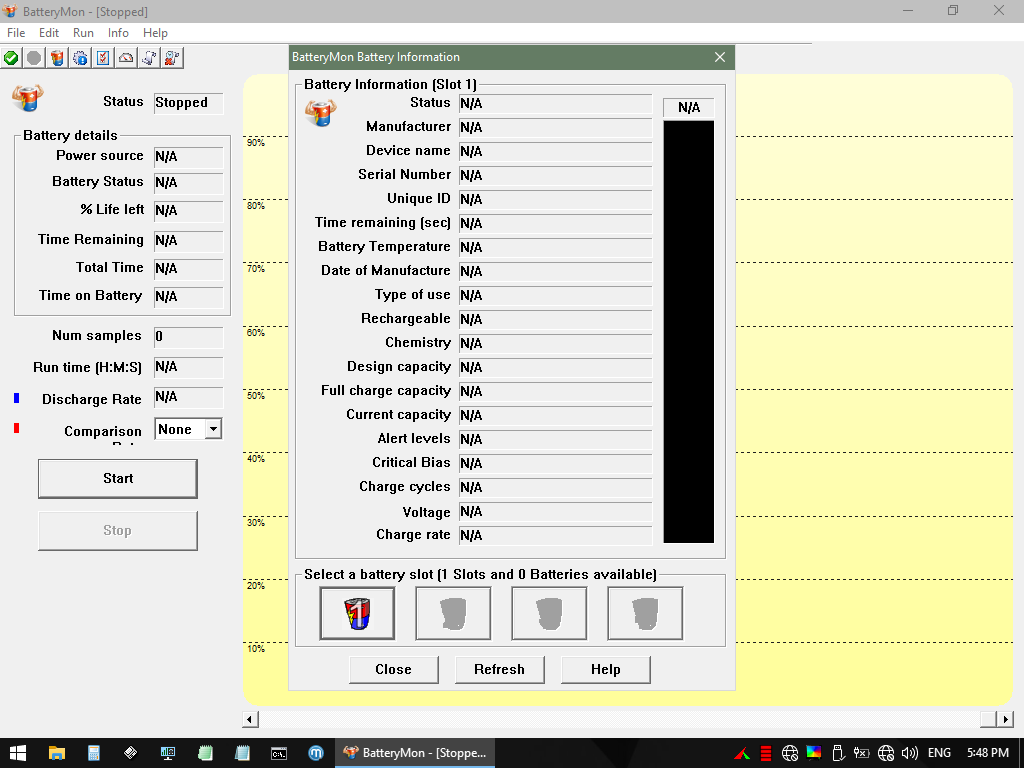Open the File menu
This screenshot has width=1024, height=768.
pos(16,33)
